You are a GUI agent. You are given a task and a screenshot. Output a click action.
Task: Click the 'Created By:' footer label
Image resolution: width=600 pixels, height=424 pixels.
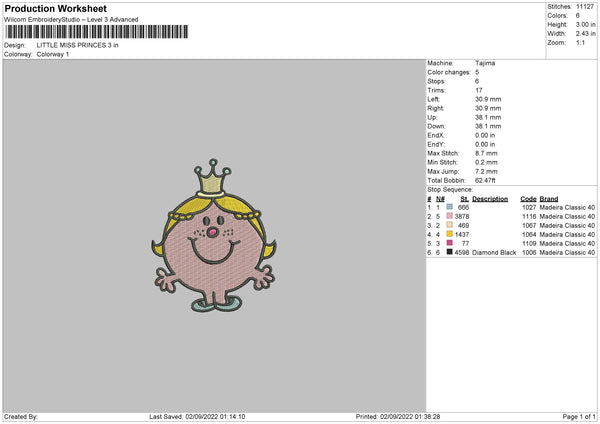click(21, 417)
